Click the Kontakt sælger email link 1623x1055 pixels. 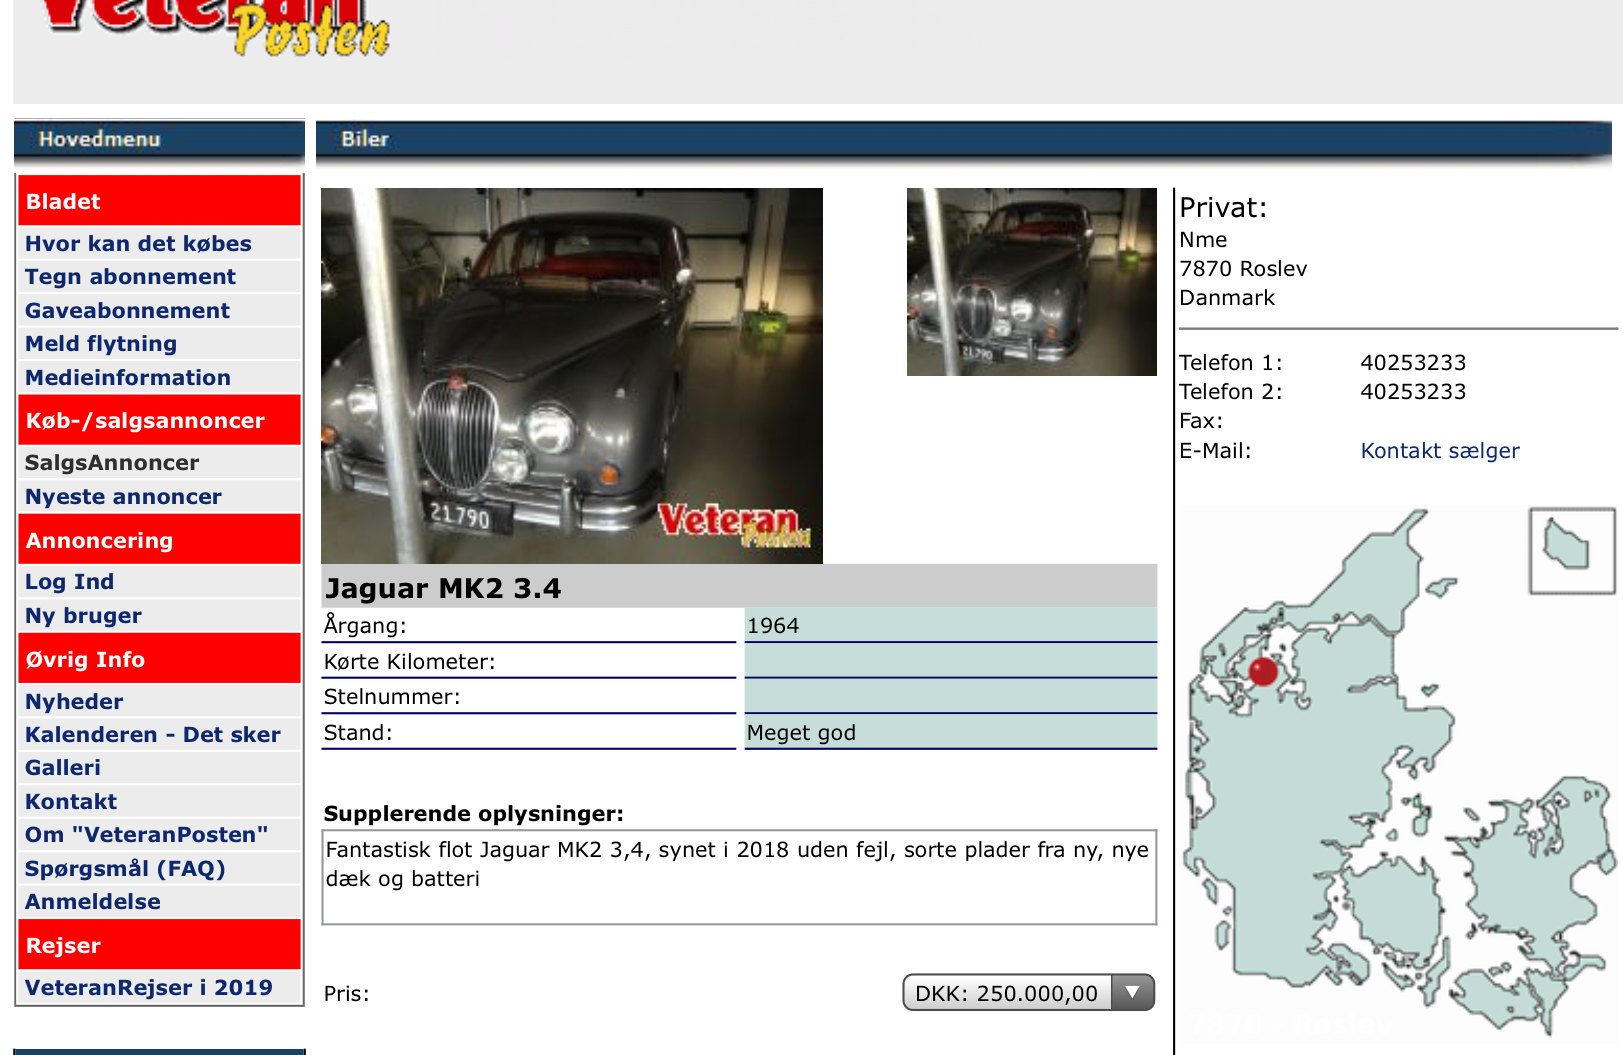coord(1439,451)
